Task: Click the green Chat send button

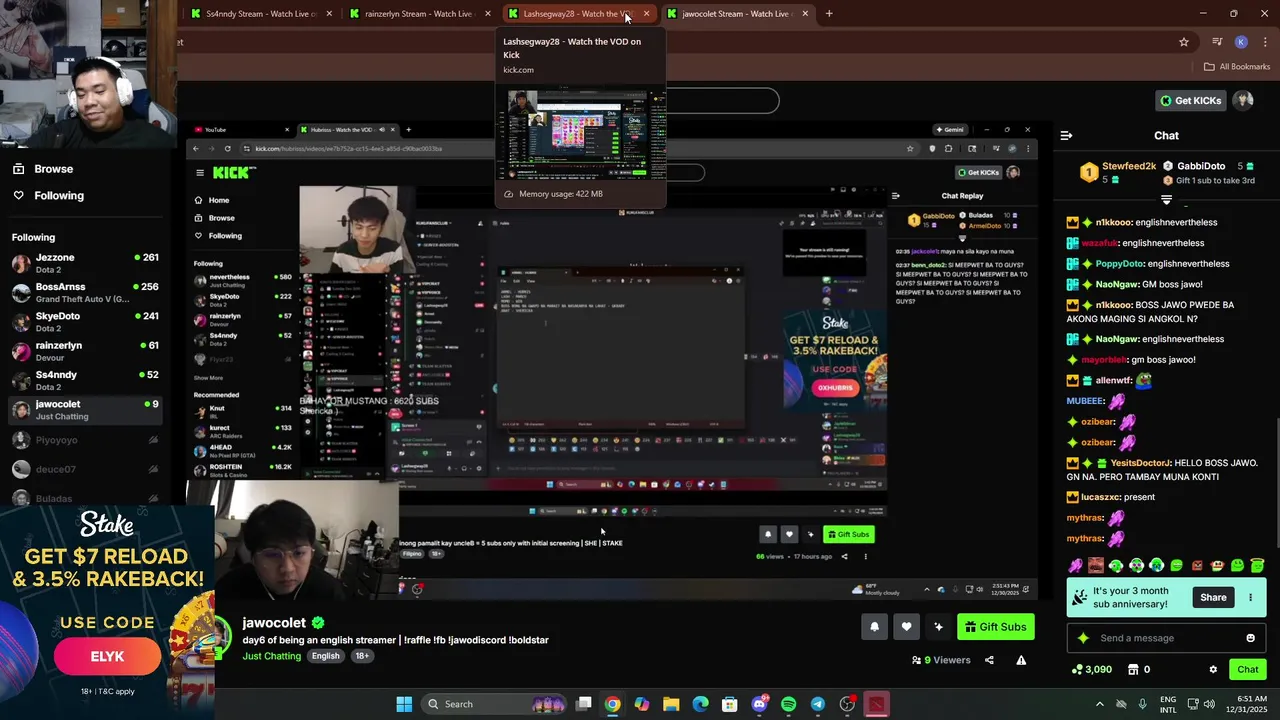Action: [x=1248, y=669]
